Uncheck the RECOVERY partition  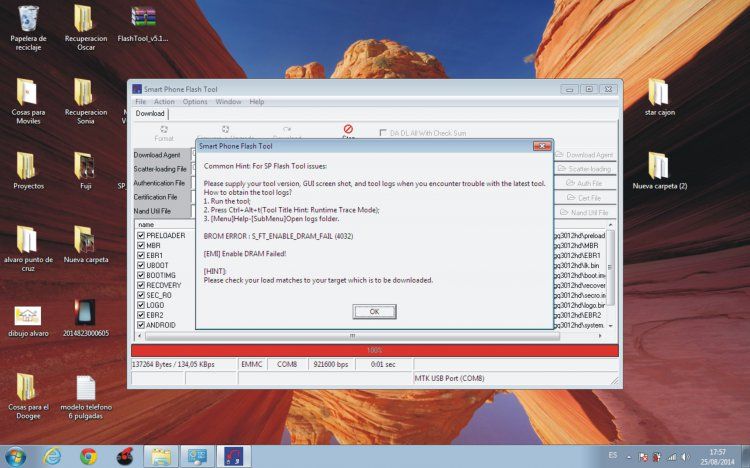tap(141, 285)
